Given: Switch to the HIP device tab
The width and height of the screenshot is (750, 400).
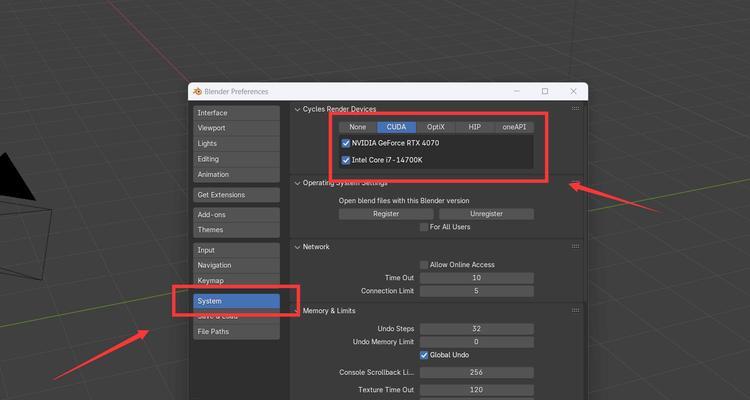Looking at the screenshot, I should point(474,127).
